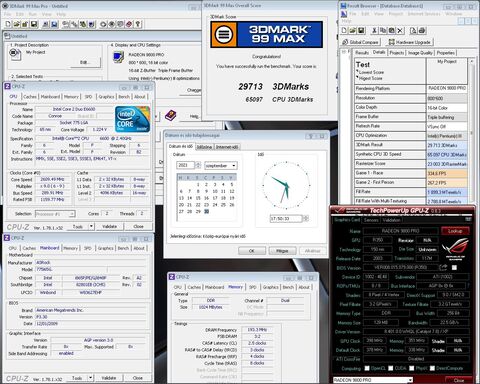Click New file icon in 3DMark toolbar

point(8,24)
